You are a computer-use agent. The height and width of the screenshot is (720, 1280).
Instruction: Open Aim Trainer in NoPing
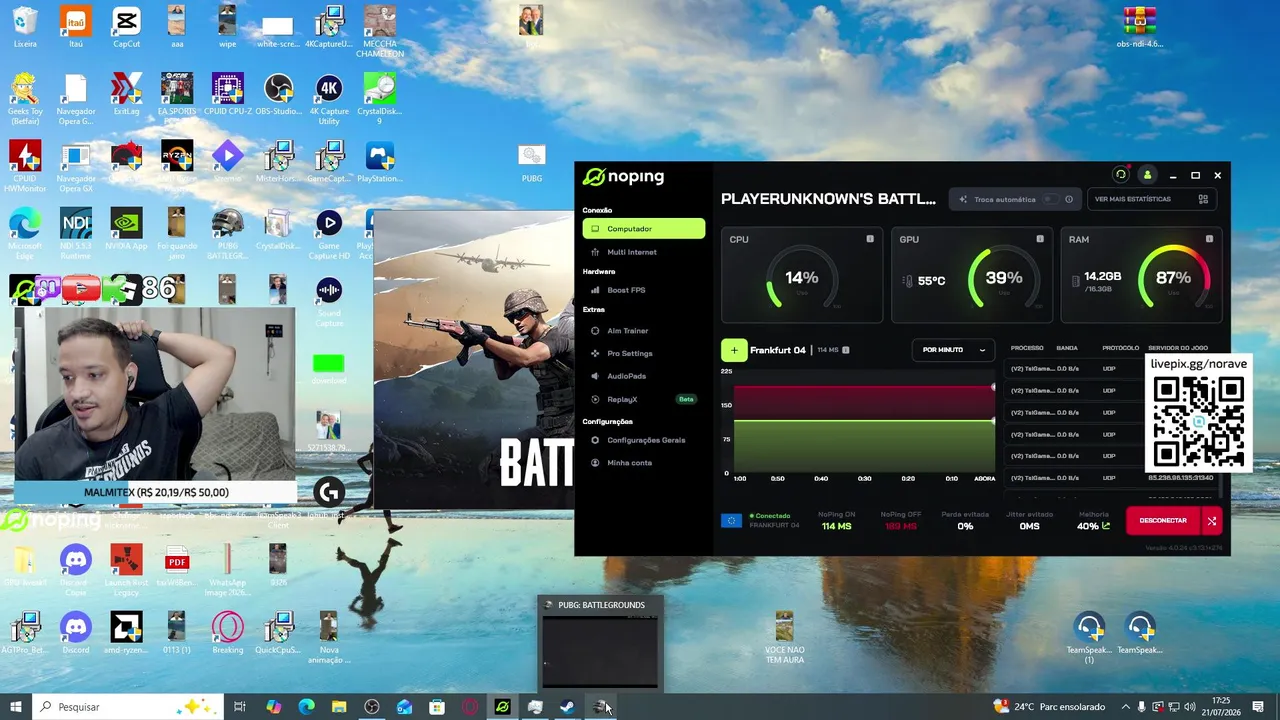(x=644, y=331)
